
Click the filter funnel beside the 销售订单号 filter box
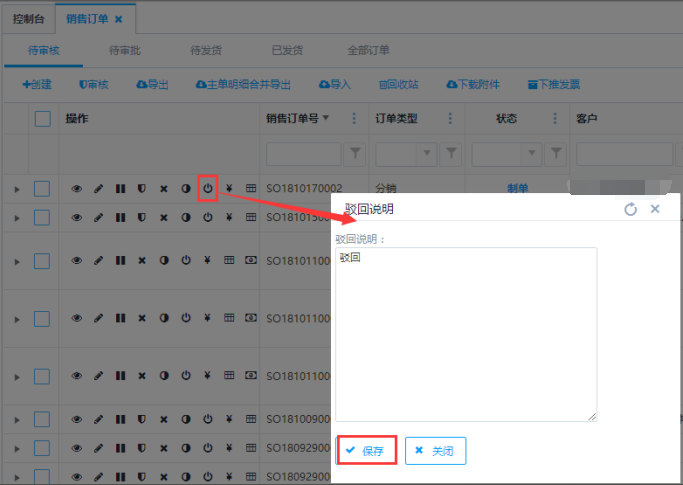[354, 153]
